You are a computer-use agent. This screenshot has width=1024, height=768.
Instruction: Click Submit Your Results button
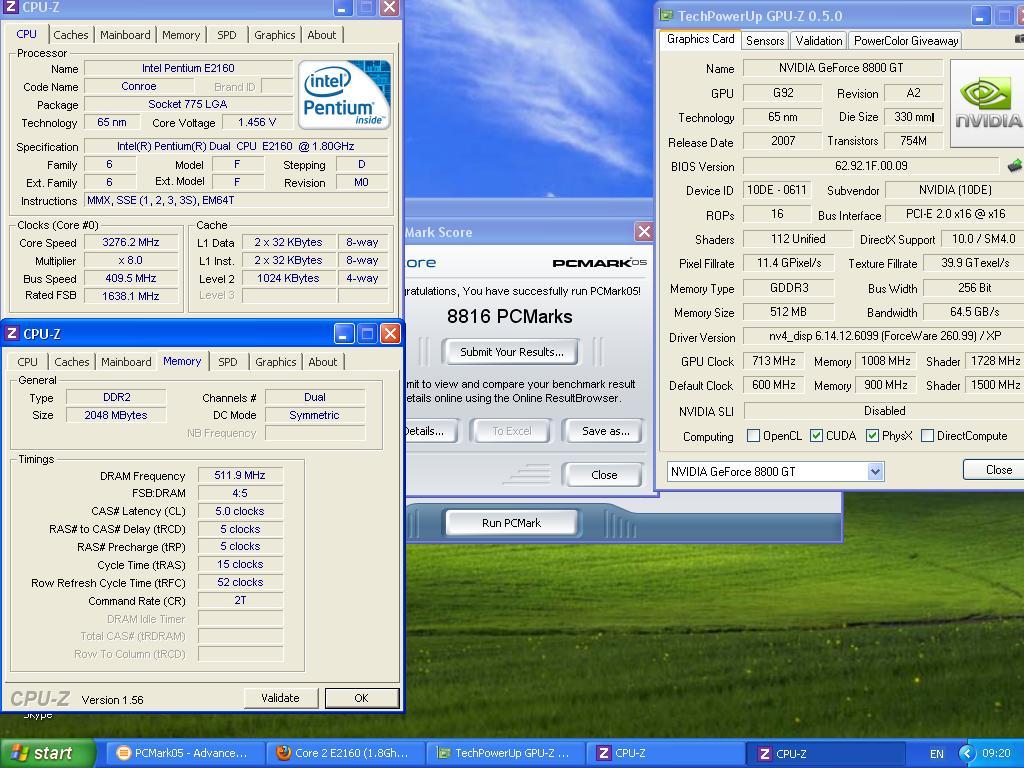(511, 352)
